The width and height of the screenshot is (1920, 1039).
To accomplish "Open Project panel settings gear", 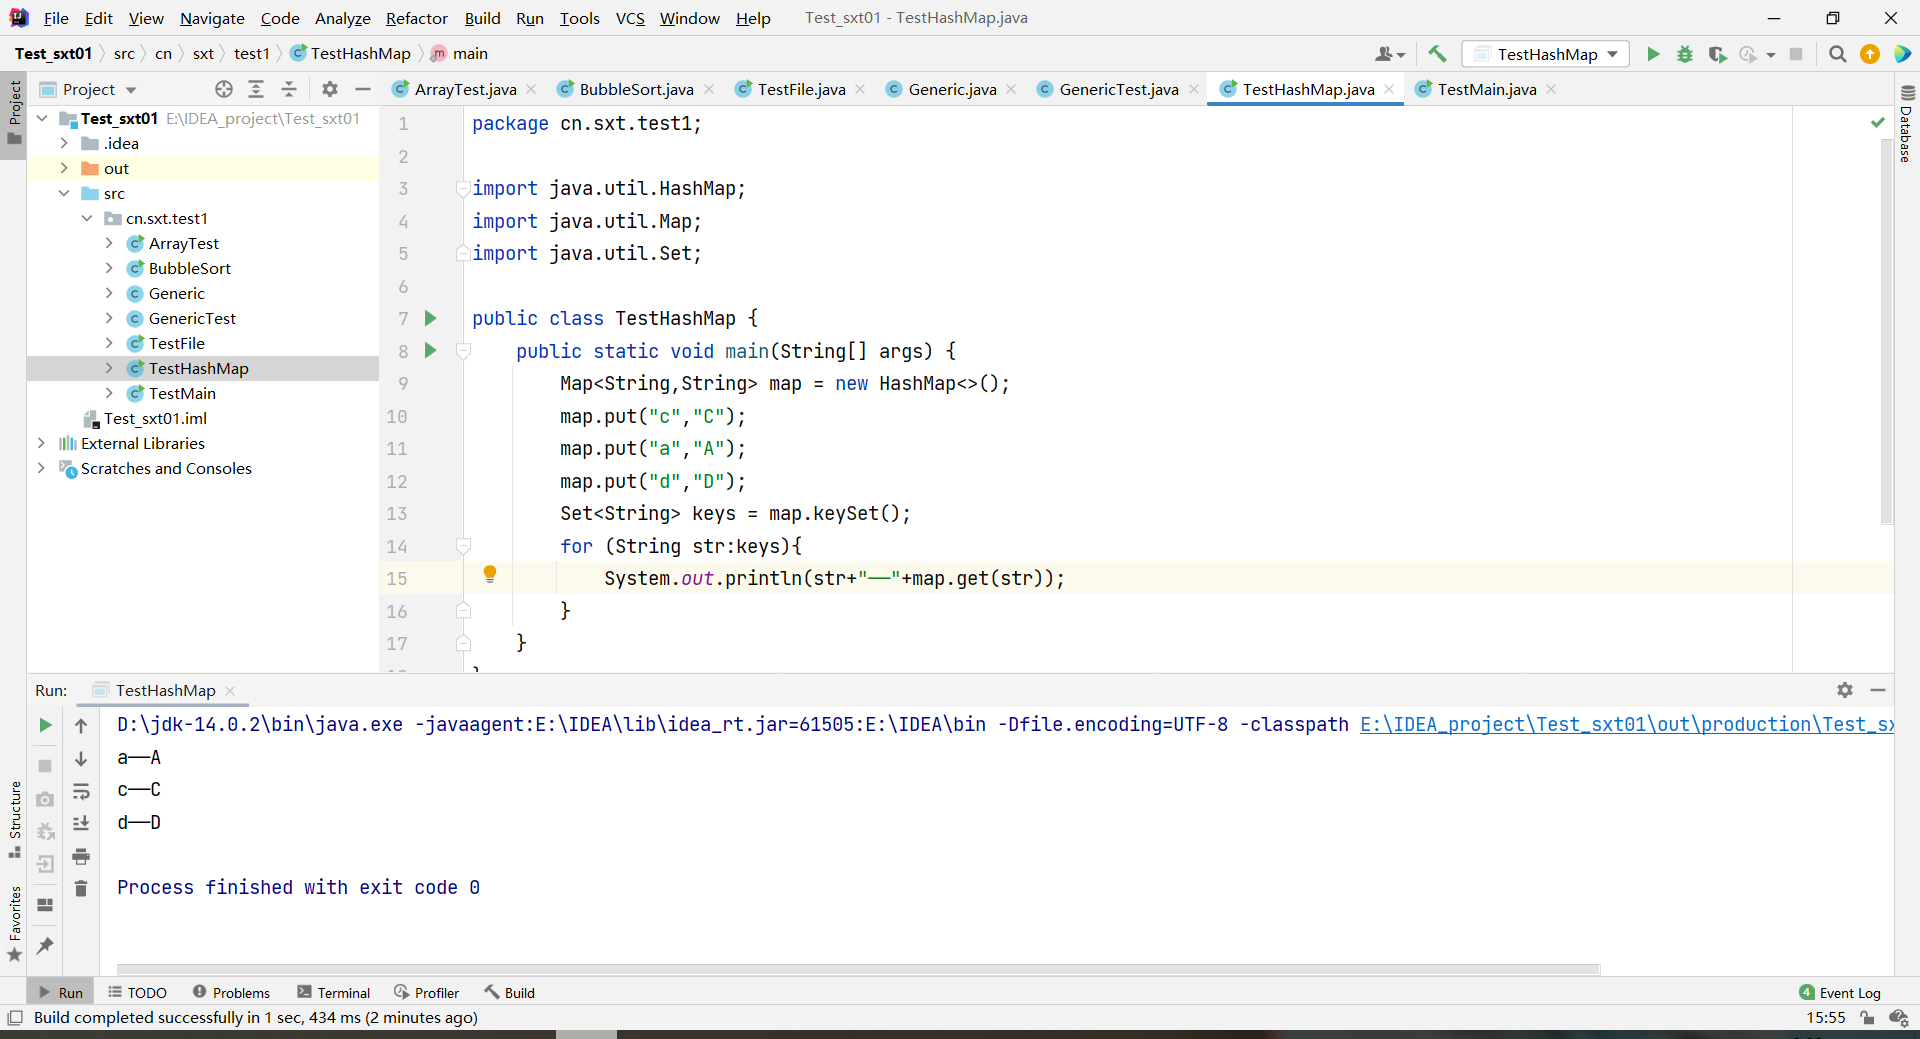I will click(x=330, y=89).
